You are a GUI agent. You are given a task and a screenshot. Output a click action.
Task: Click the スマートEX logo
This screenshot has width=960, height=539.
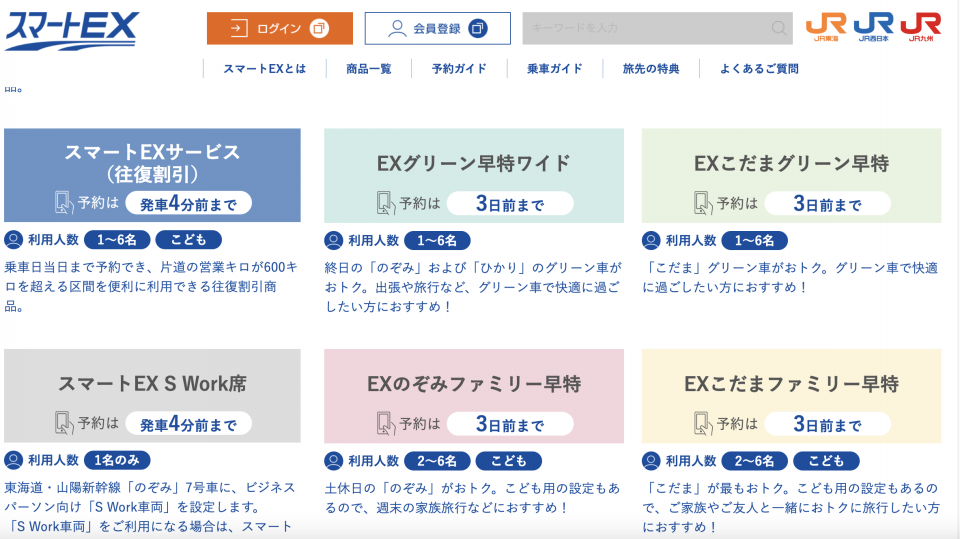pos(72,31)
